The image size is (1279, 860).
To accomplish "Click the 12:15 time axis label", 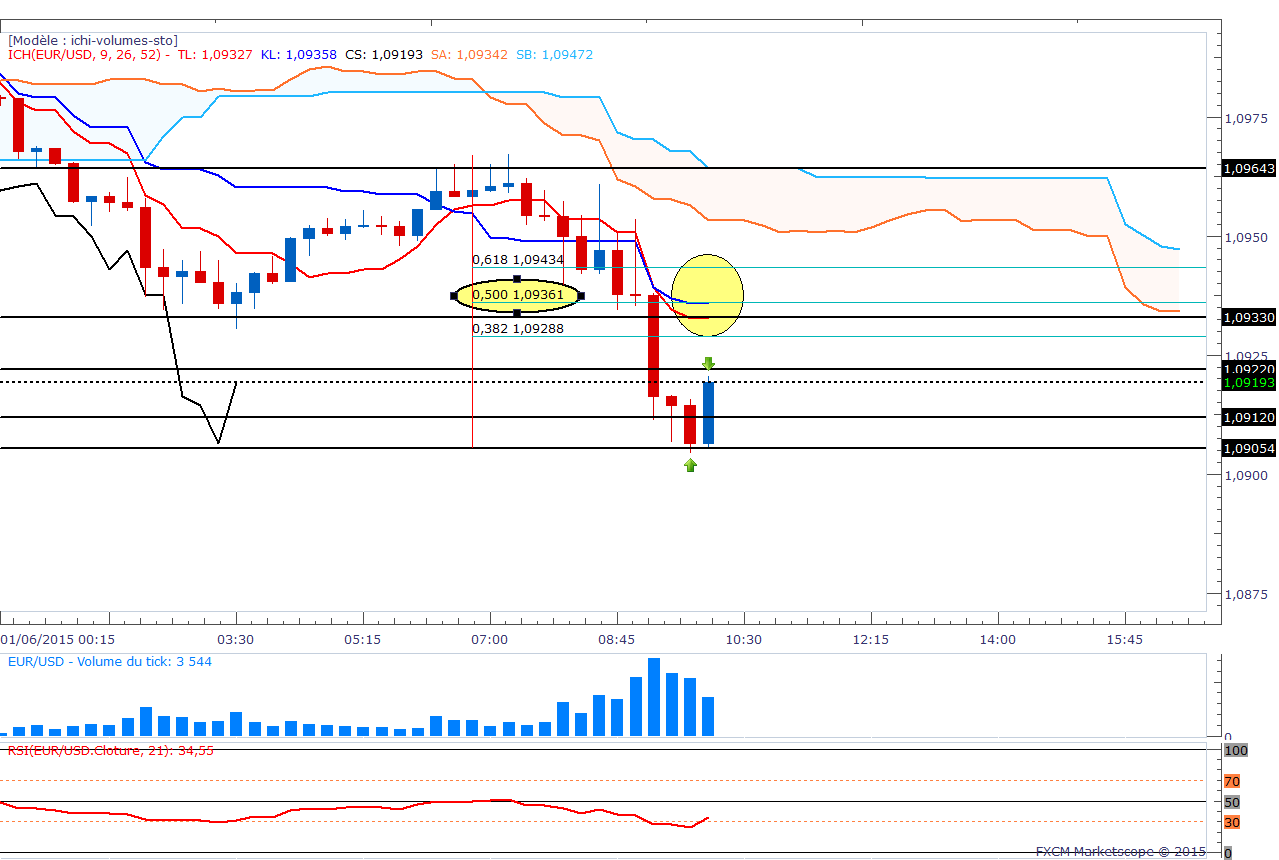I will (x=871, y=639).
